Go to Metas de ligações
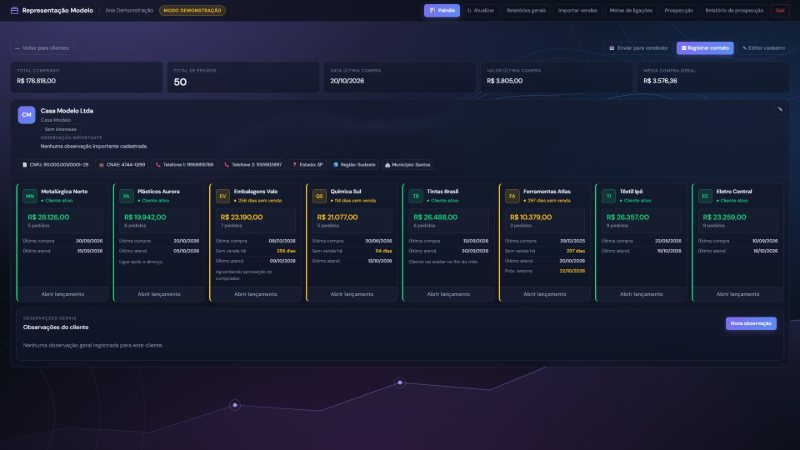The width and height of the screenshot is (800, 450). (x=631, y=10)
